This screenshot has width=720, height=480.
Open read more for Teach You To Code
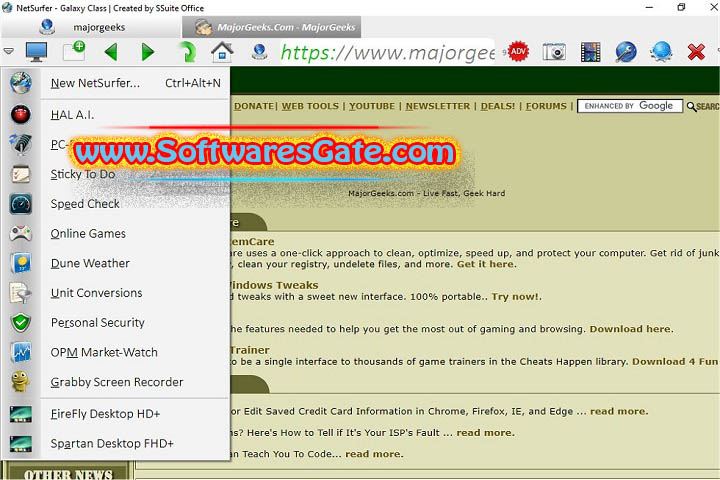pyautogui.click(x=374, y=454)
